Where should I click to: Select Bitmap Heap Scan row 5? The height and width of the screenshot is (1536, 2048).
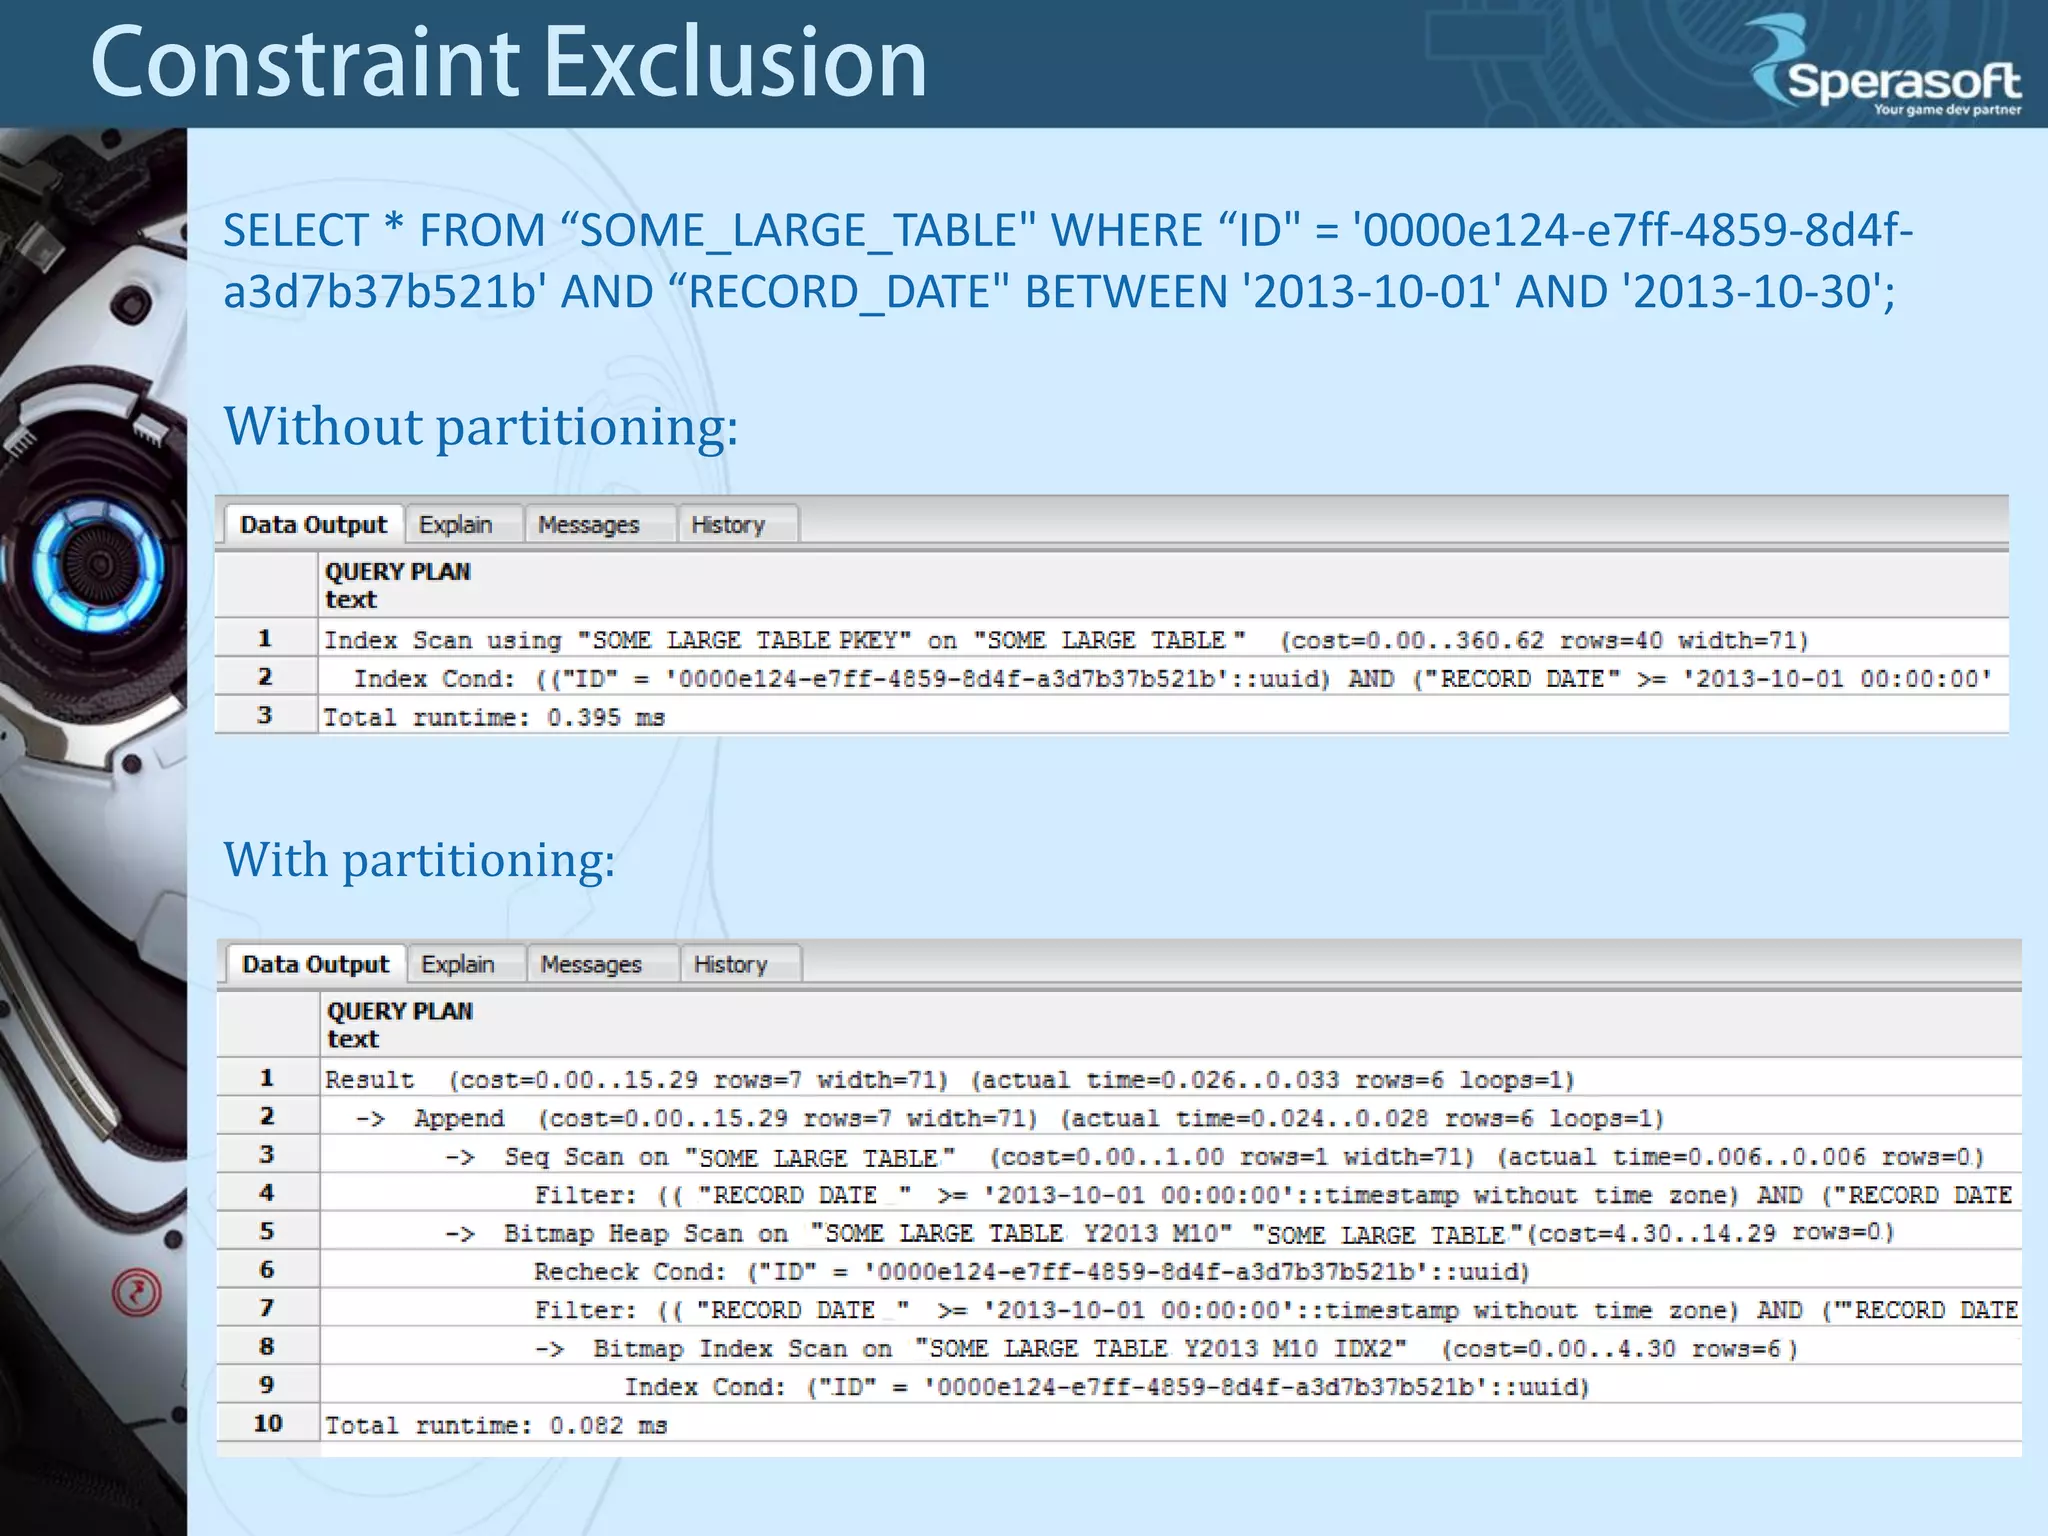click(645, 1233)
